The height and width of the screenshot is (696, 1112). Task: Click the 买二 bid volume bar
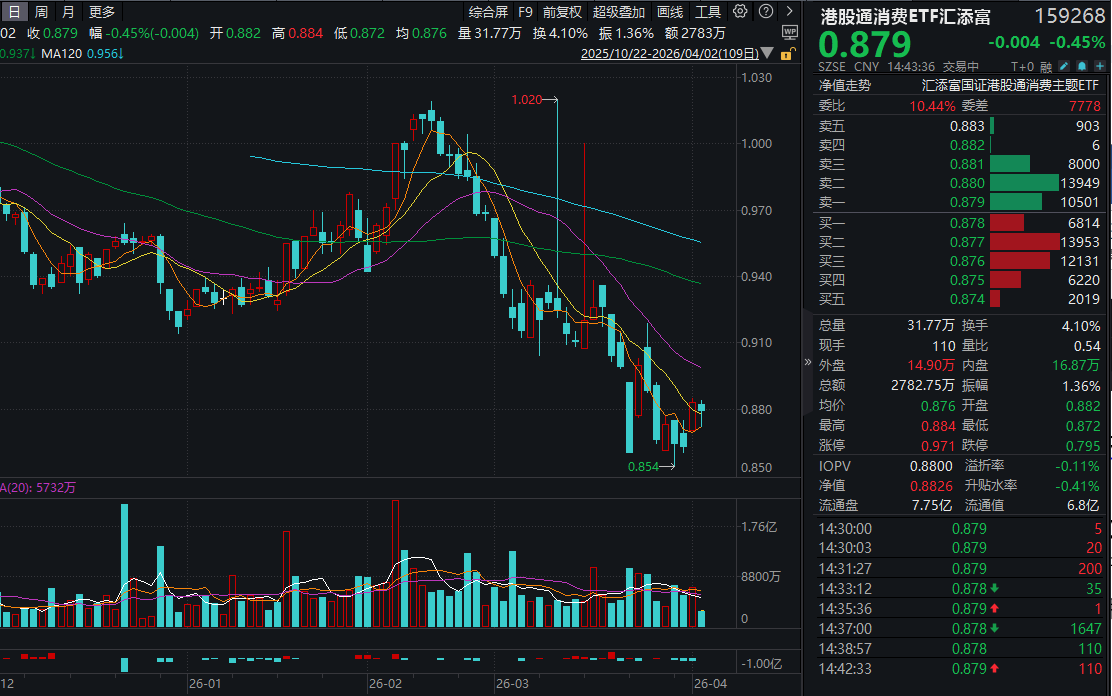pyautogui.click(x=1024, y=242)
